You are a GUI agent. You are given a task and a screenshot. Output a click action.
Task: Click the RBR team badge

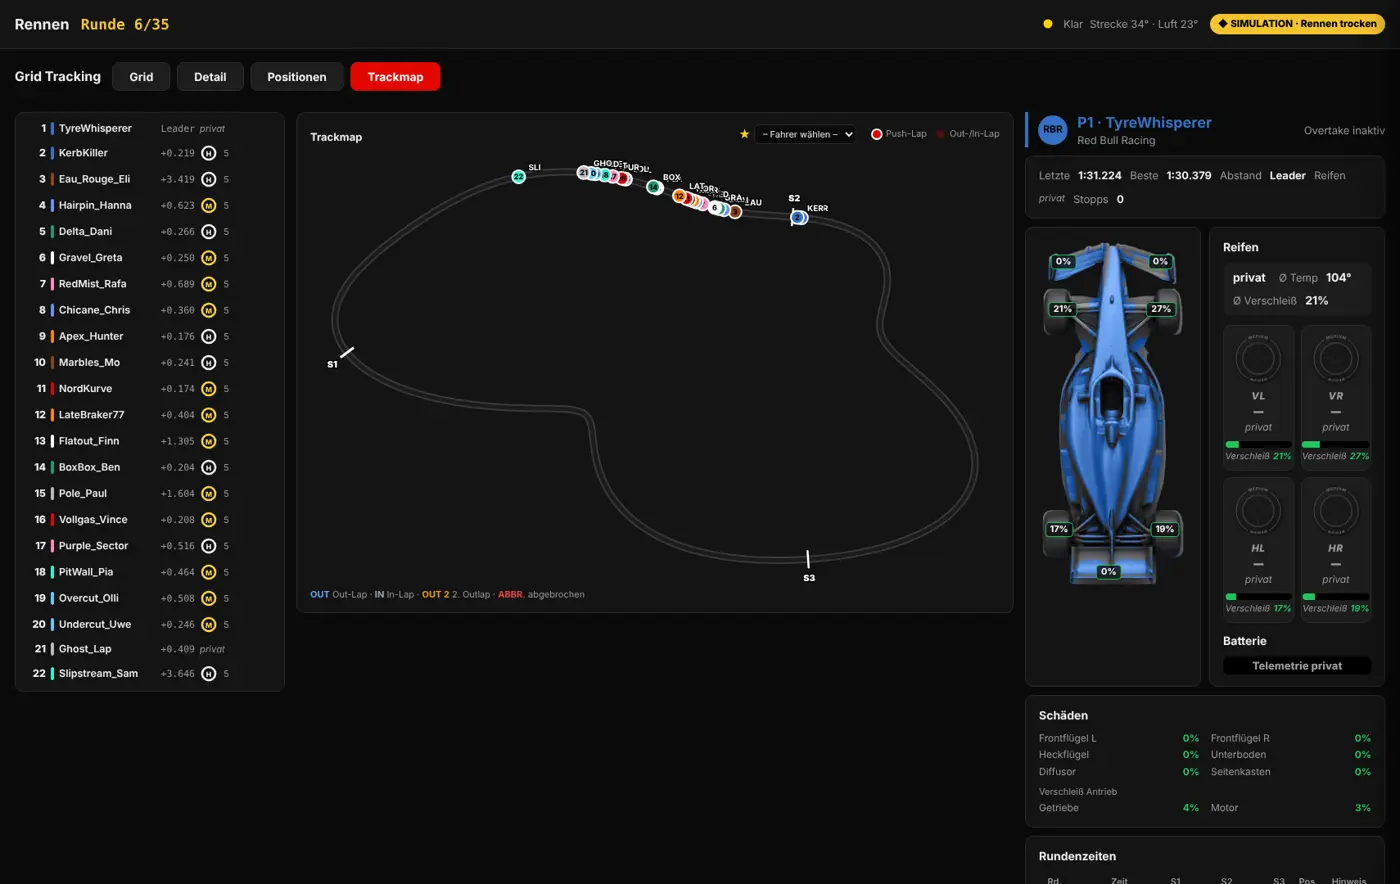tap(1053, 130)
